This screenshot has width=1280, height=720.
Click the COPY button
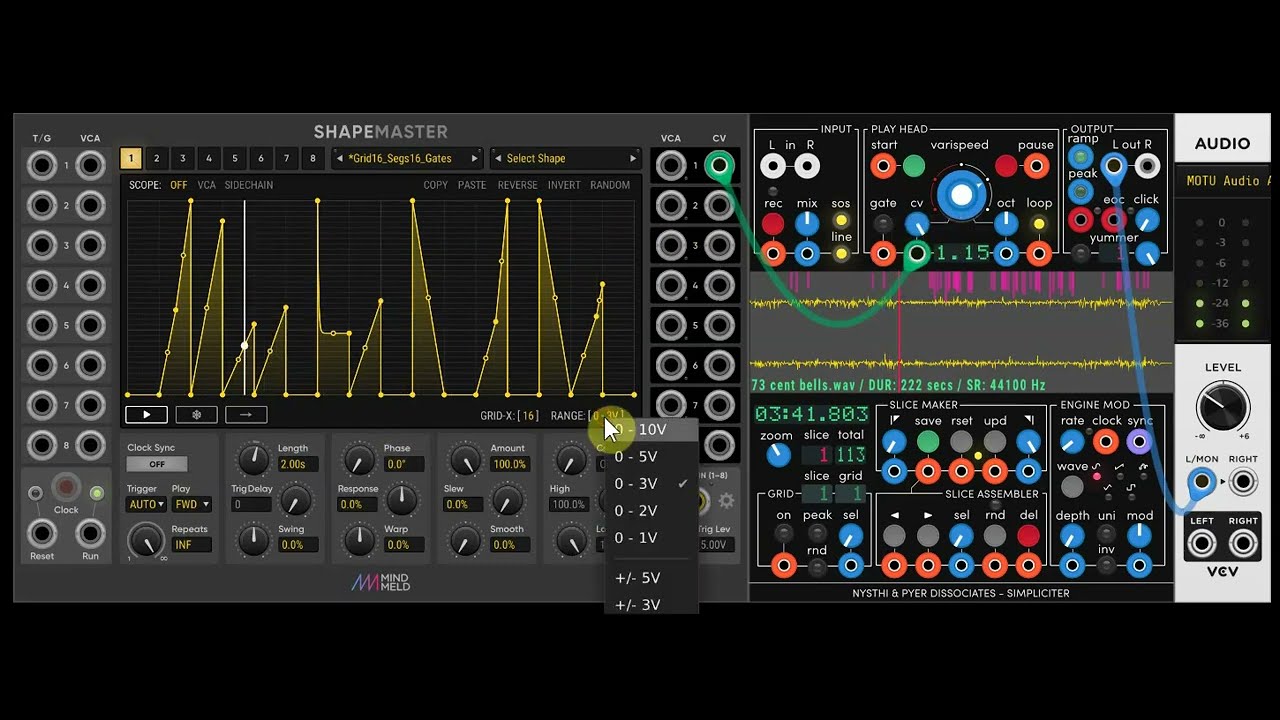click(435, 185)
